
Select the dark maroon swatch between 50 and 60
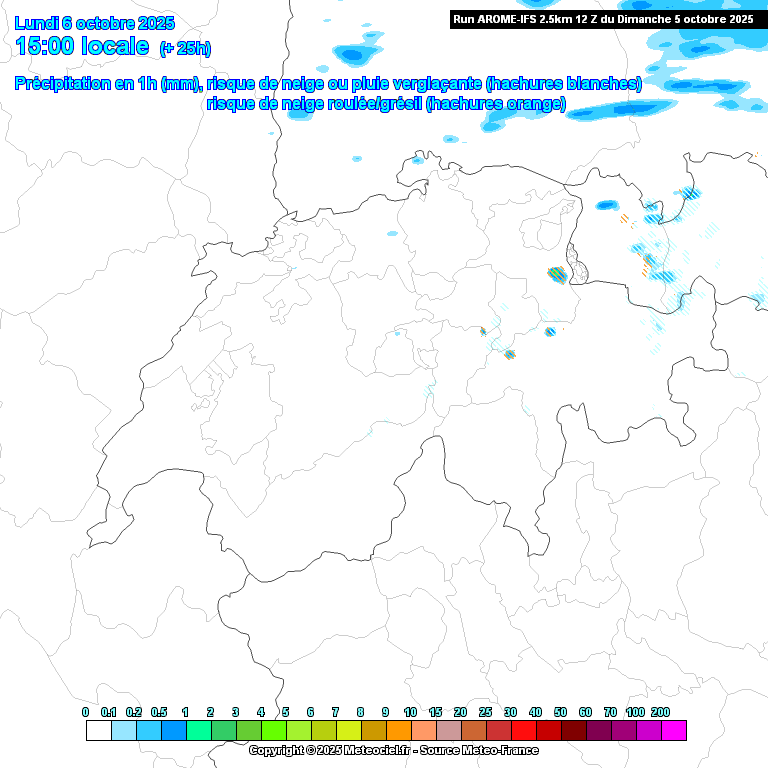(x=573, y=731)
